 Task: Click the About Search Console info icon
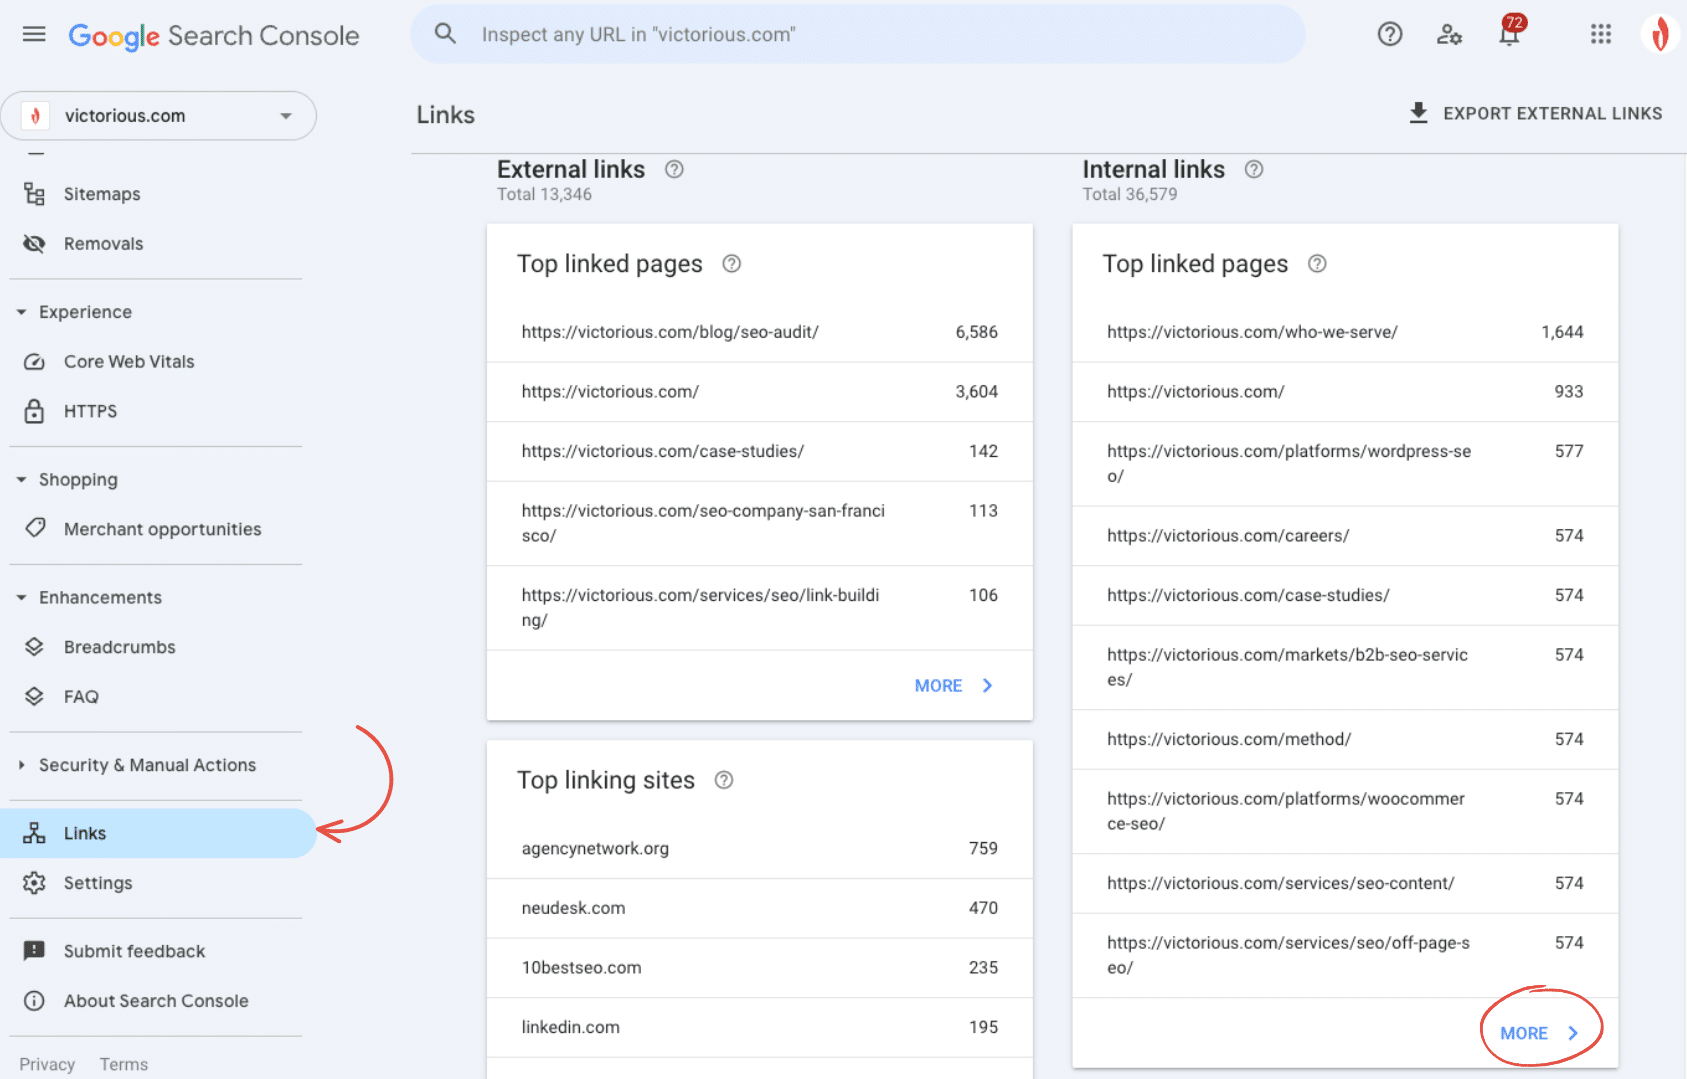[34, 1001]
